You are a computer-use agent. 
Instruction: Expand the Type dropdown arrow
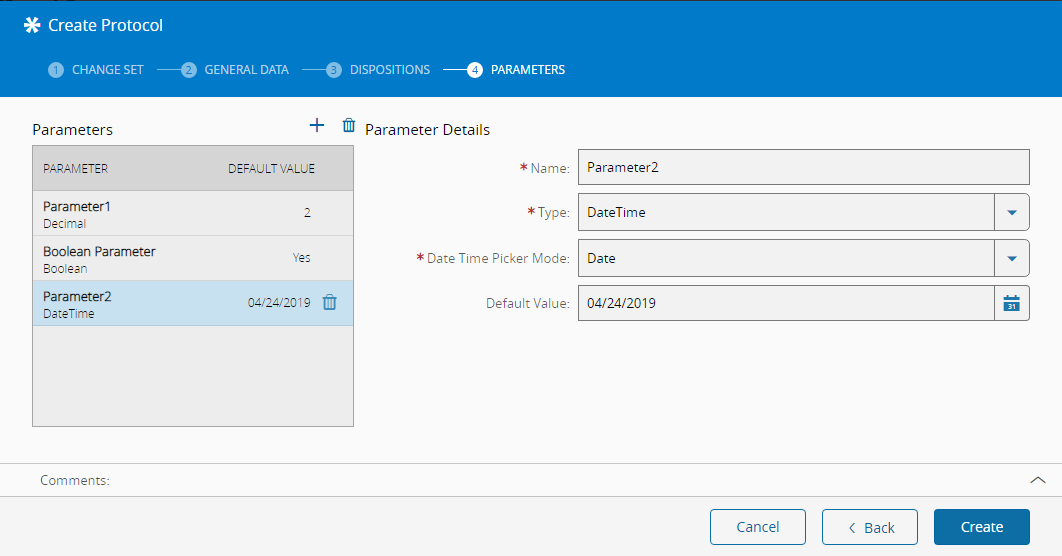pos(1011,212)
